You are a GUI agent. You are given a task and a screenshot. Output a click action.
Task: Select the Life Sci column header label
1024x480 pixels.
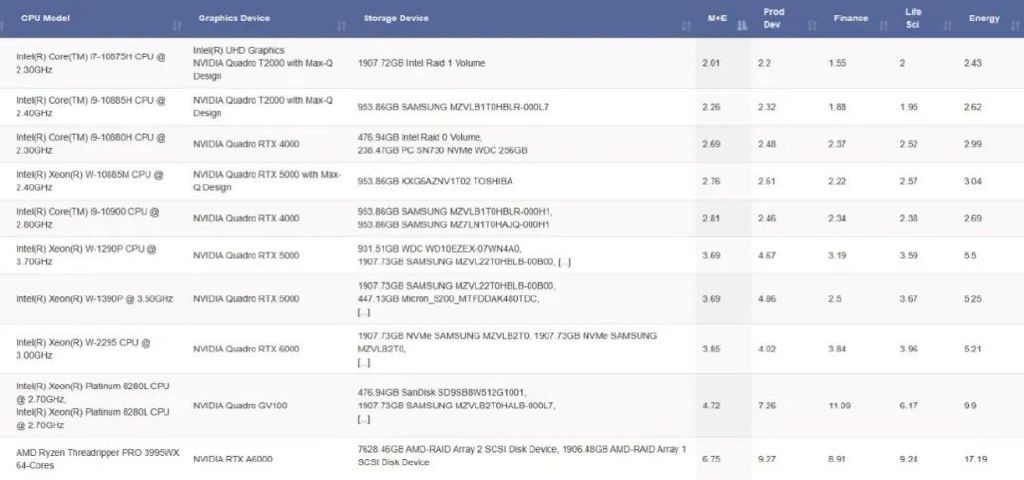click(x=913, y=18)
